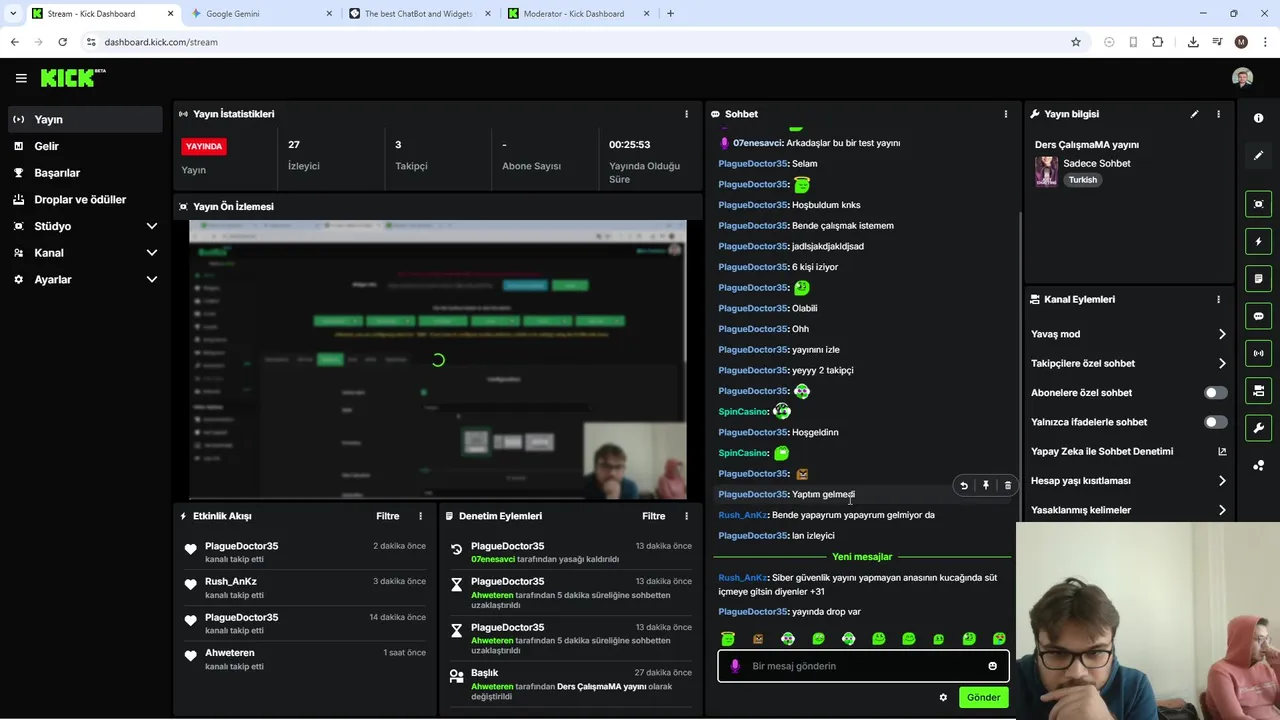Open the Denetim Eylemleri three-dot menu

coord(686,516)
